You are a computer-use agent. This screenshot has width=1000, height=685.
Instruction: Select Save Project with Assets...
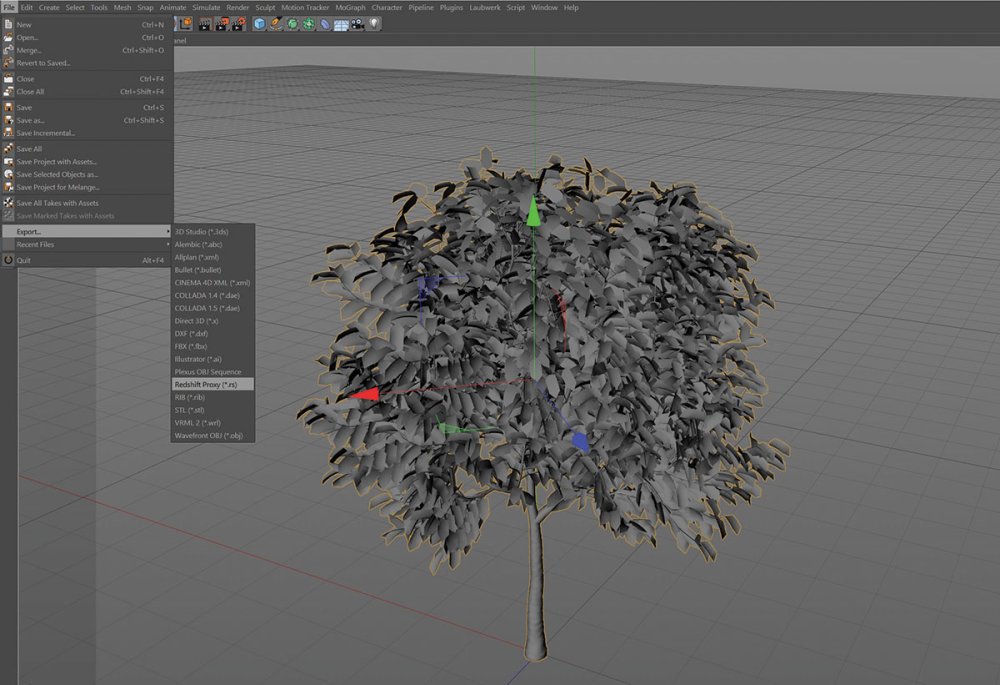(87, 162)
